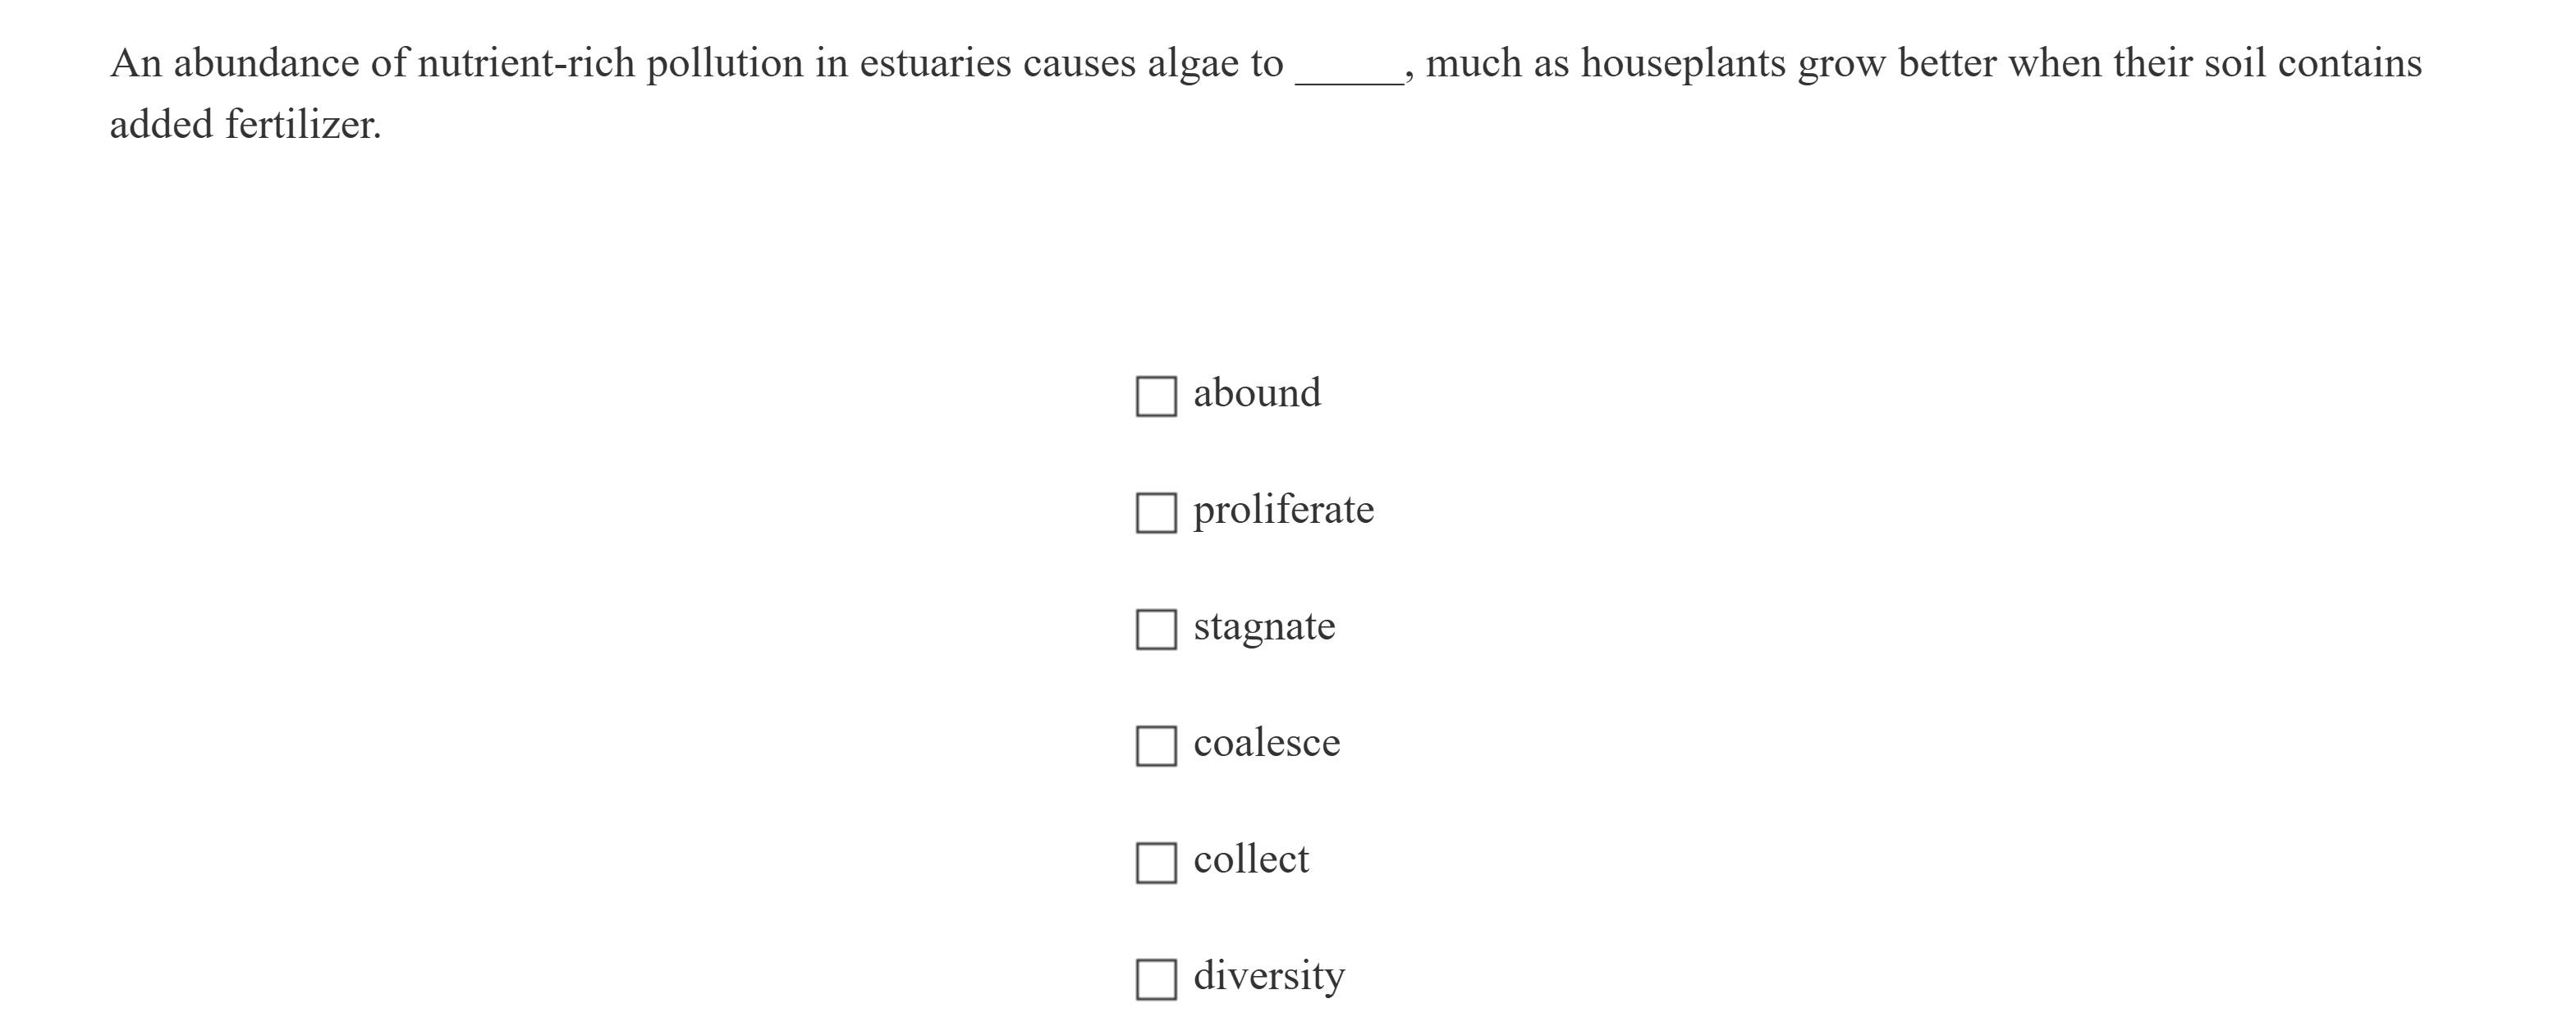Tick the proliferate checkbox
The height and width of the screenshot is (1031, 2576).
(1156, 513)
